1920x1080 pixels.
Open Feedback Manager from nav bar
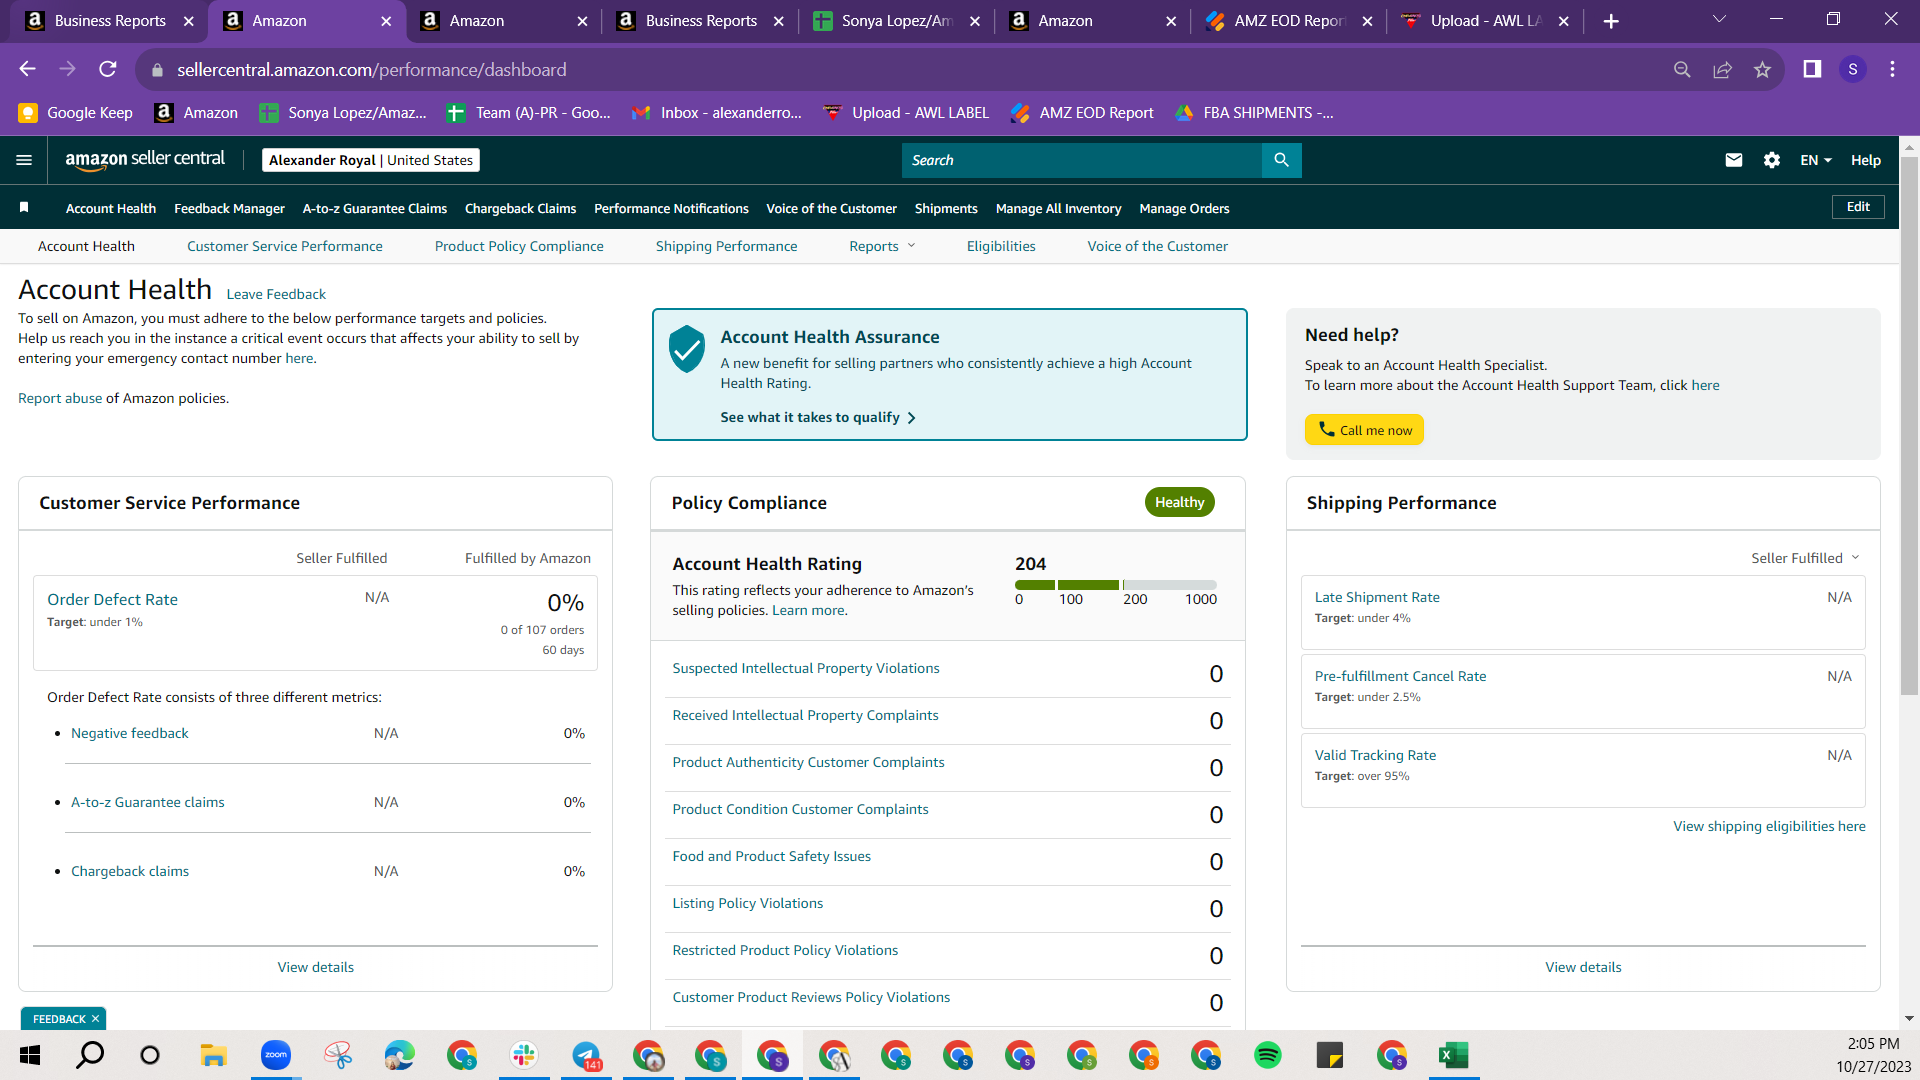coord(229,208)
